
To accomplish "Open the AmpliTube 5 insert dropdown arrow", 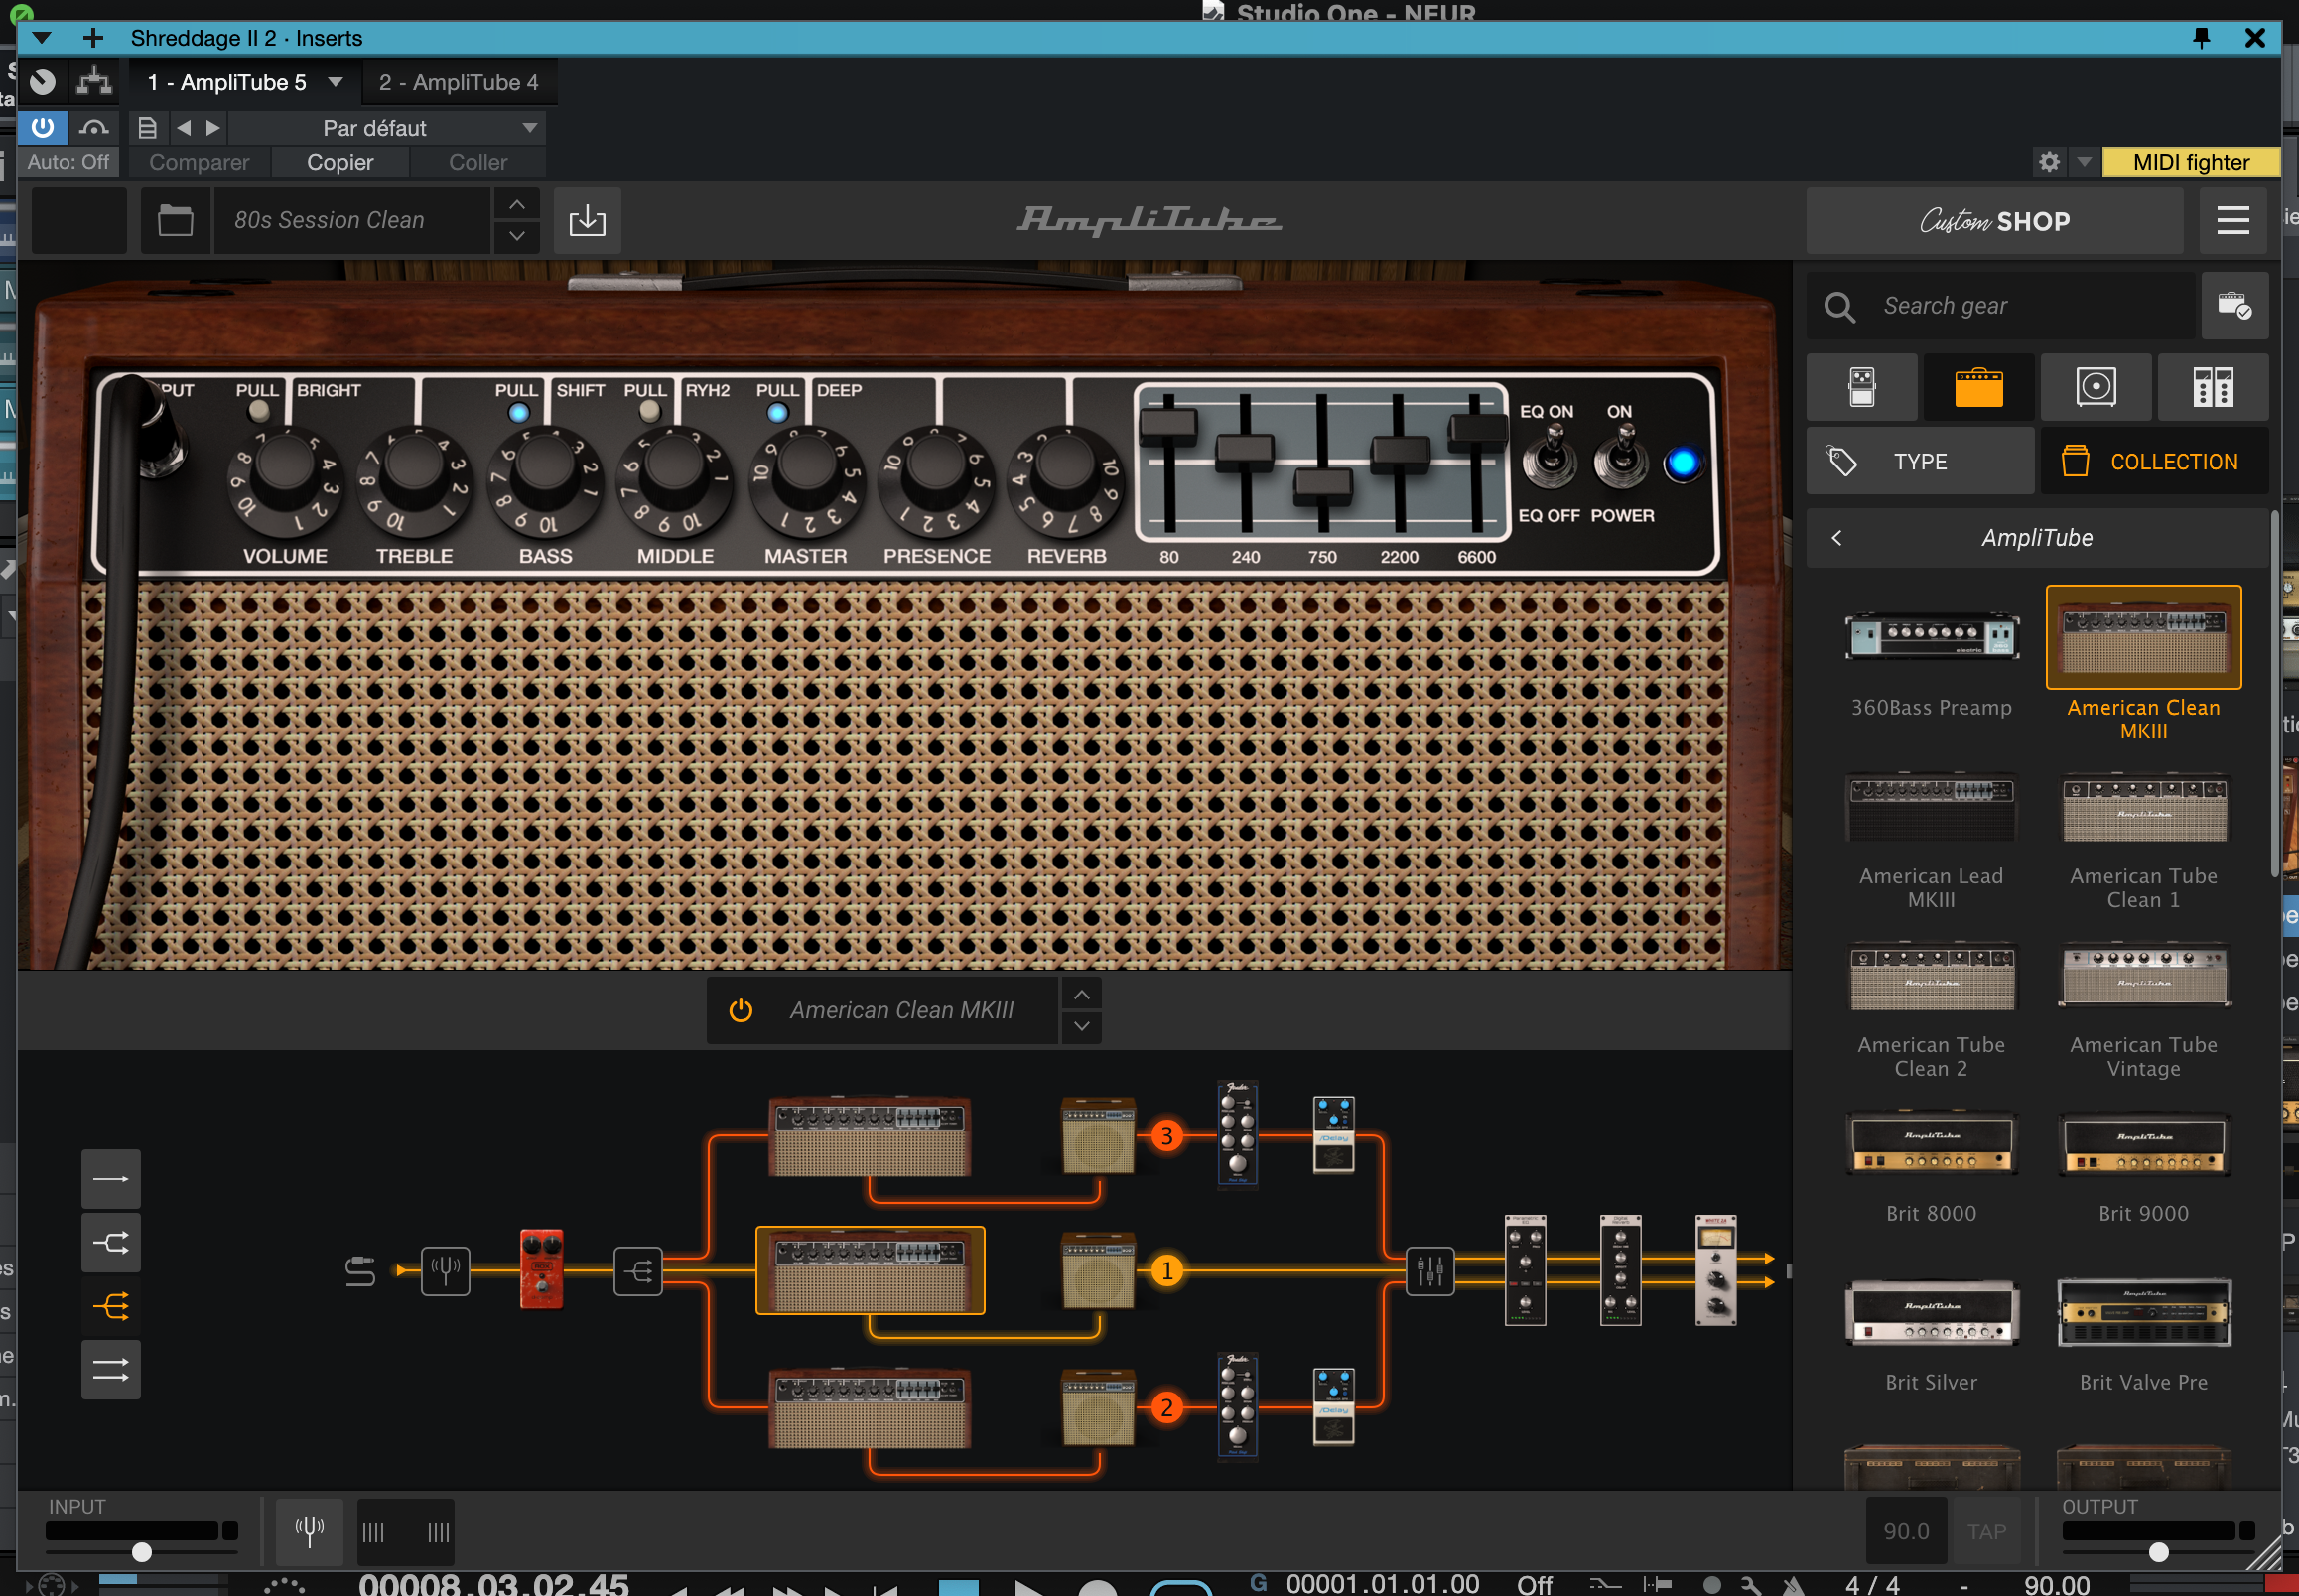I will click(336, 82).
